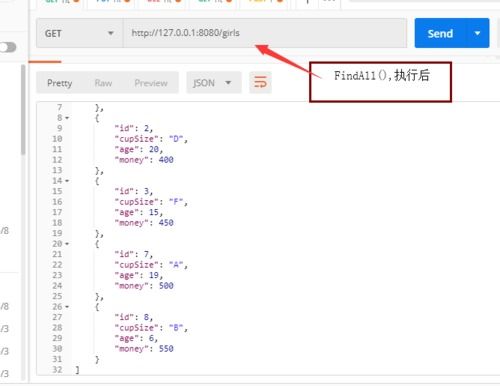Toggle the wrap lines icon

(260, 82)
